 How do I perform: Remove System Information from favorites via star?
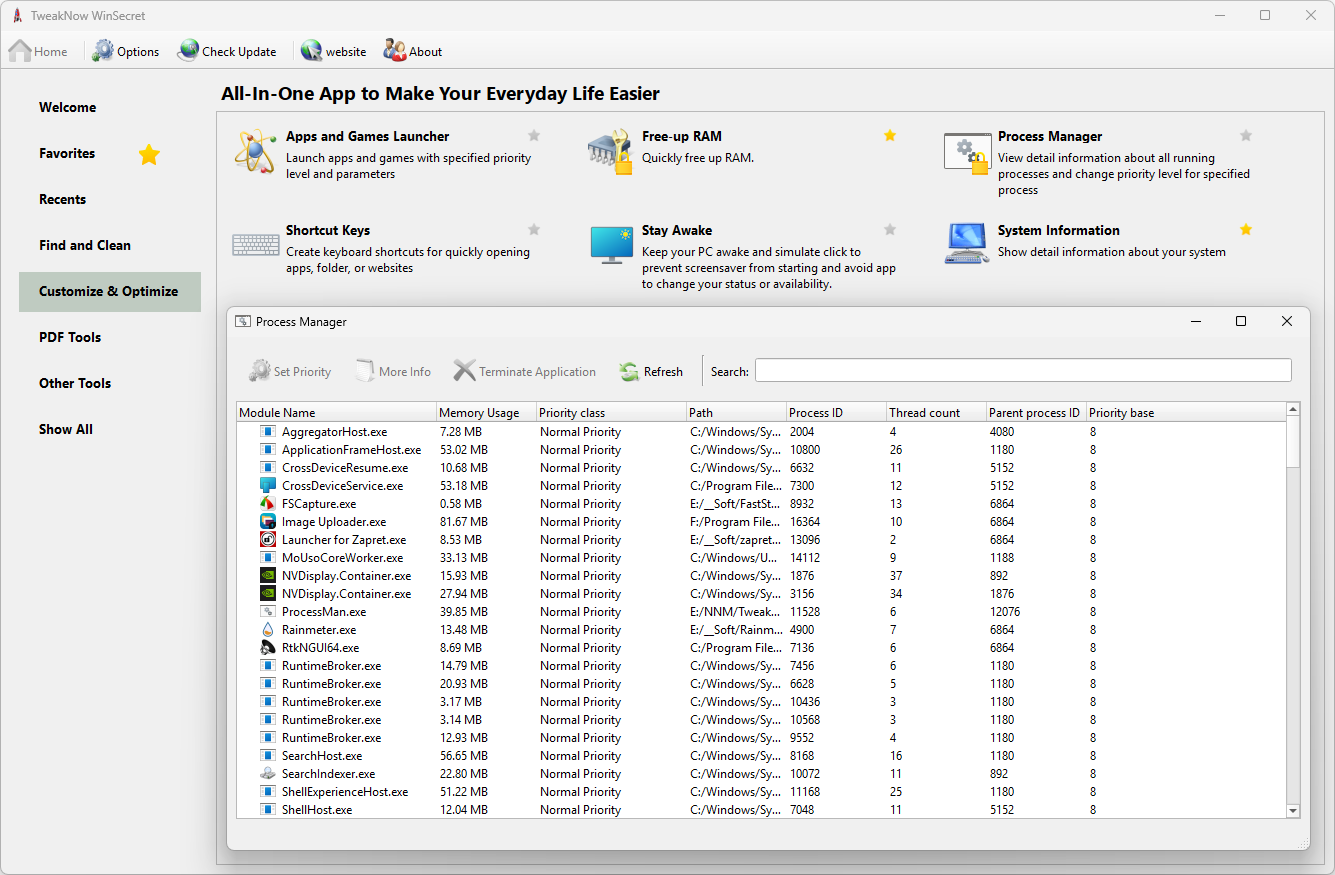tap(1246, 230)
